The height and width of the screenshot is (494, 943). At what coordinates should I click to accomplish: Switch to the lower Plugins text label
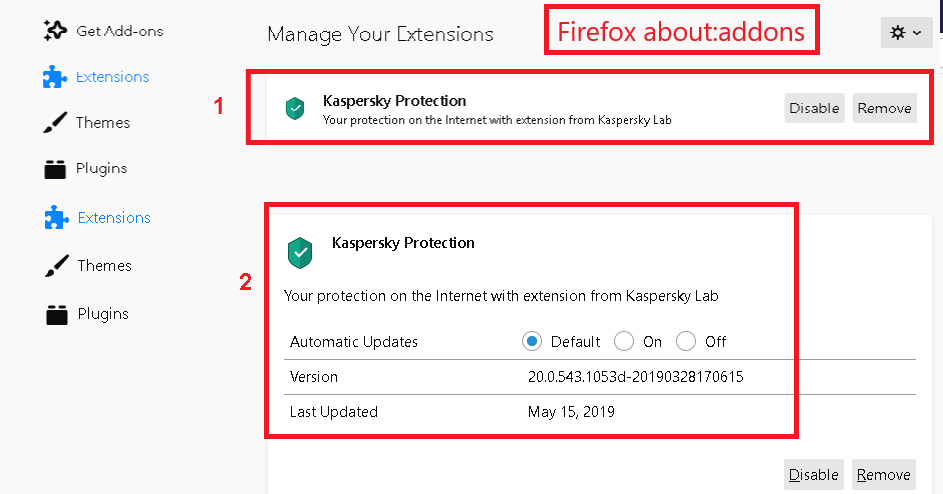(x=103, y=314)
